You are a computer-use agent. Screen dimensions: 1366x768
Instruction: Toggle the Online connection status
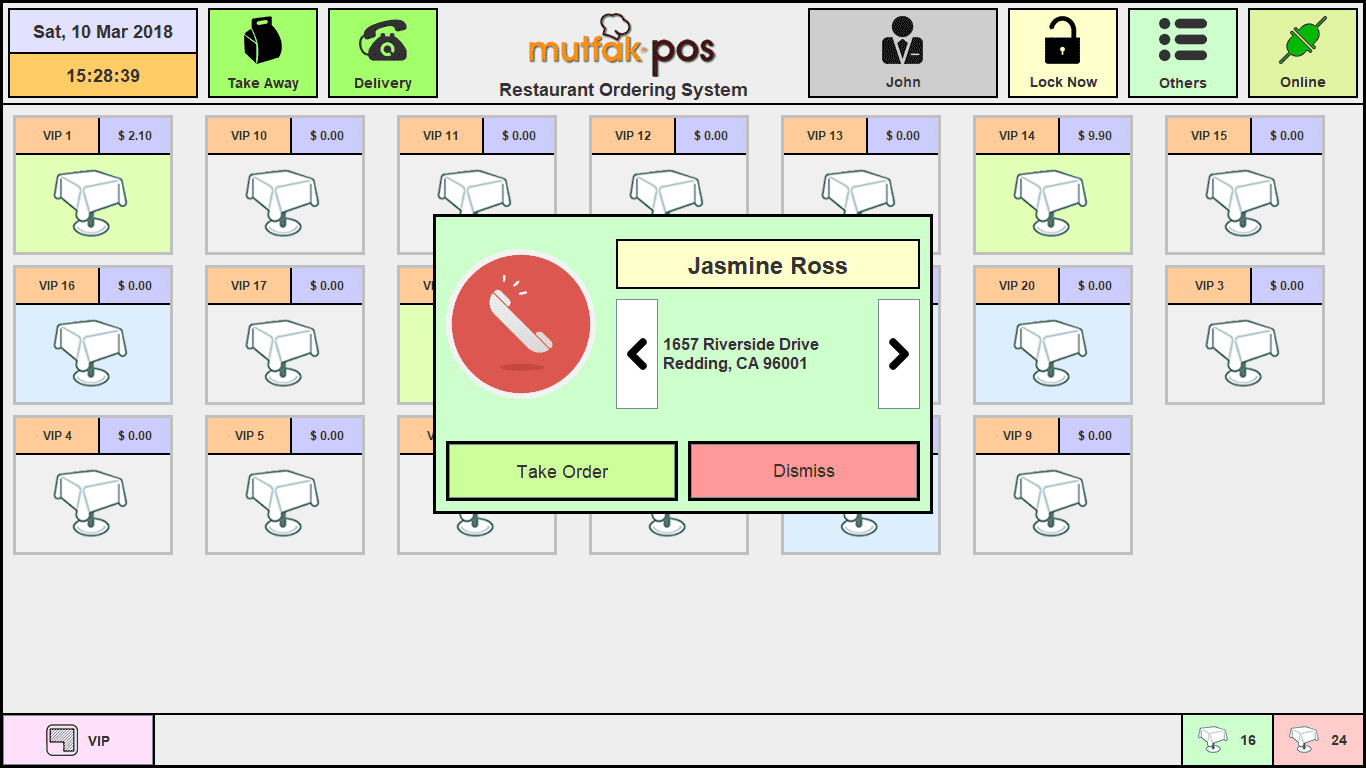click(1302, 54)
